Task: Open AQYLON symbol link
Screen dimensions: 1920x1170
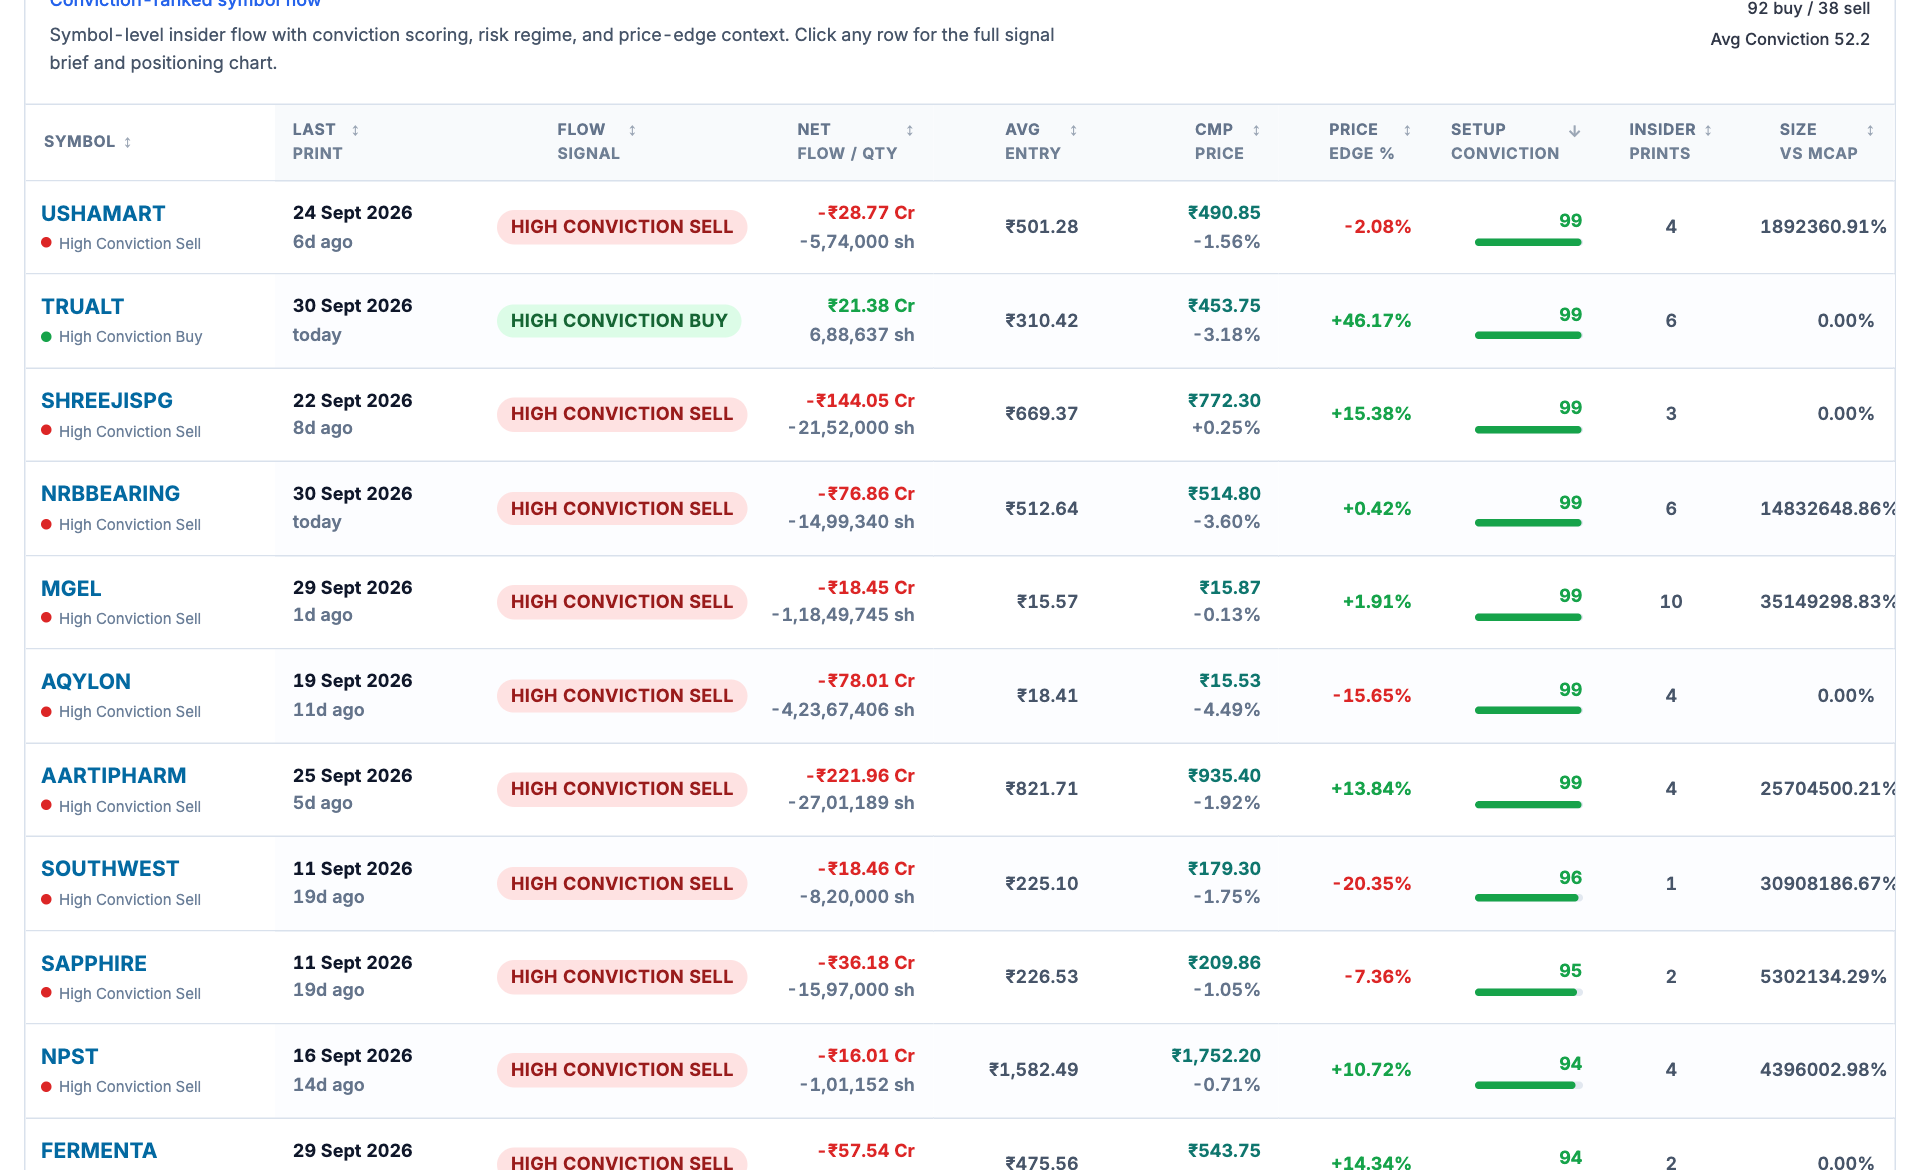Action: click(86, 681)
